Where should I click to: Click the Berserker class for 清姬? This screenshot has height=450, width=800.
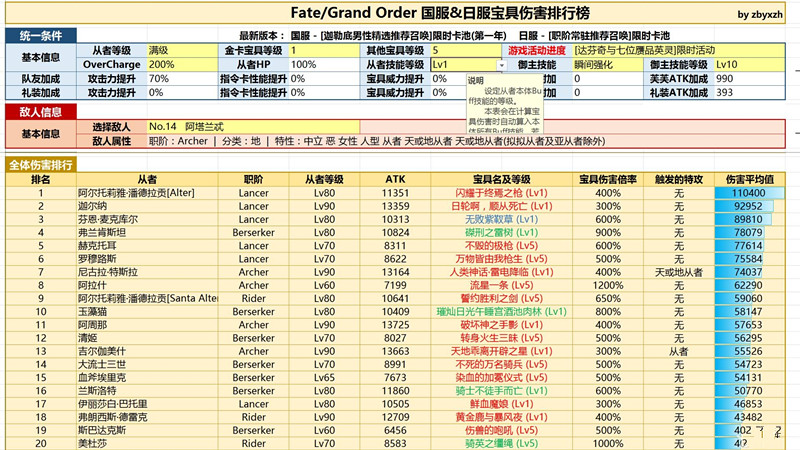[254, 338]
